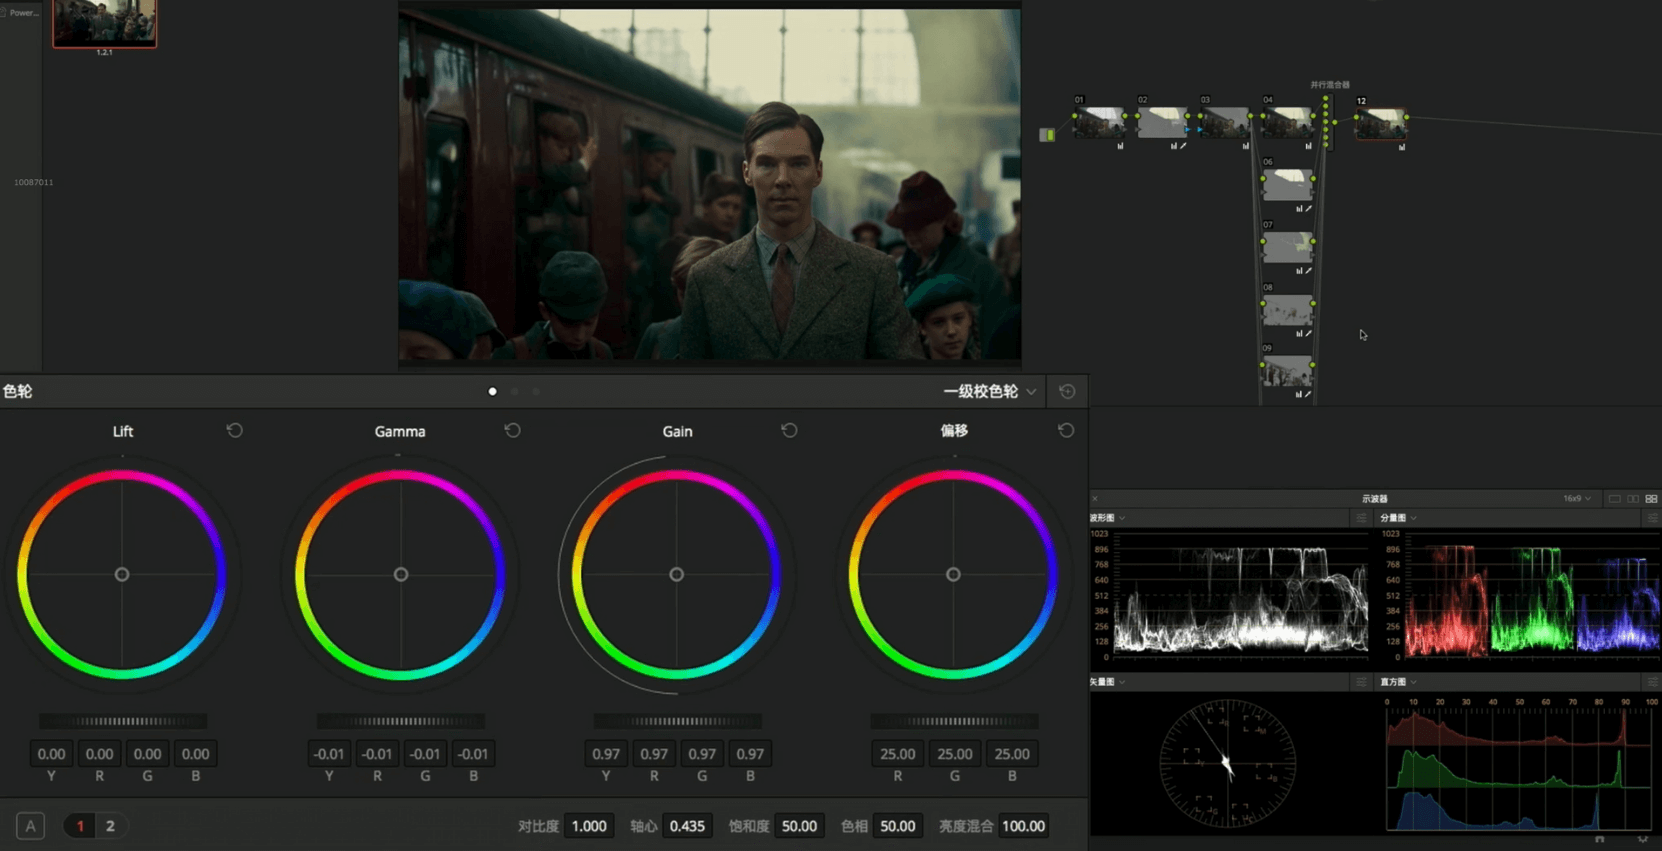This screenshot has width=1662, height=851.
Task: Select the Gamma Y value field
Action: [x=329, y=754]
